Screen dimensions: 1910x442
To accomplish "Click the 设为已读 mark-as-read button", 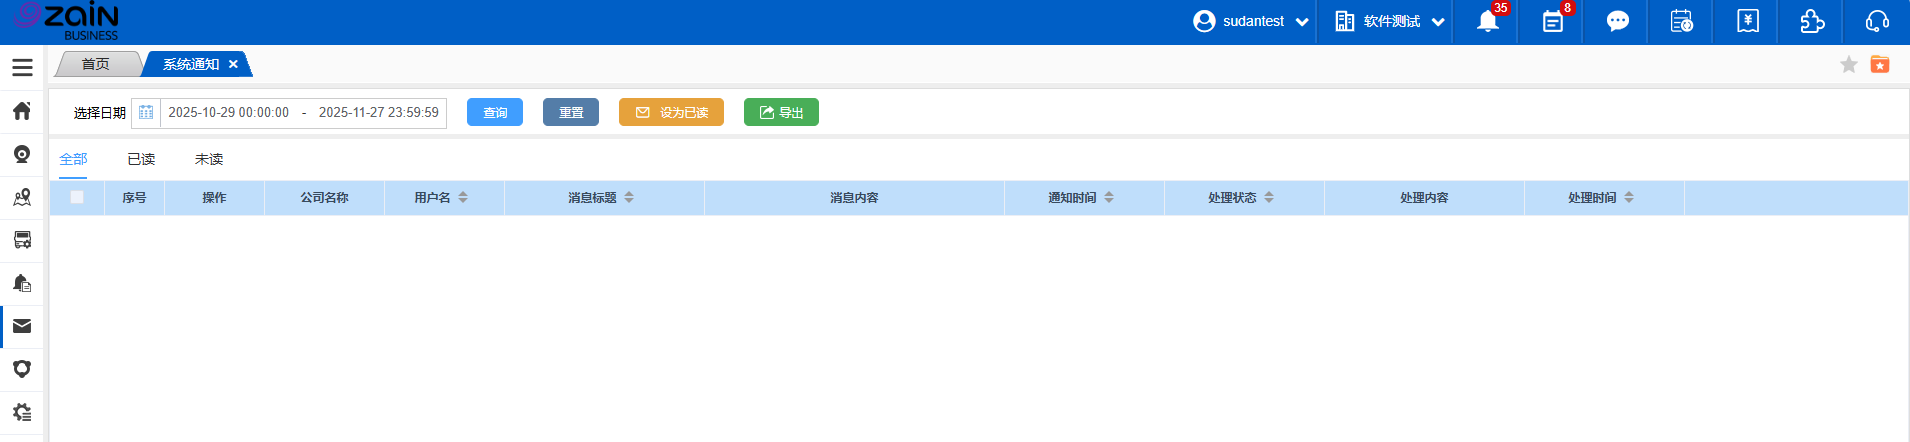I will pos(671,112).
